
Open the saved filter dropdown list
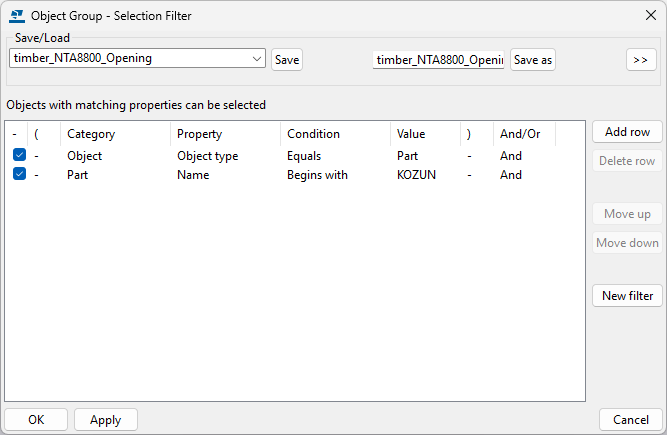(x=258, y=59)
